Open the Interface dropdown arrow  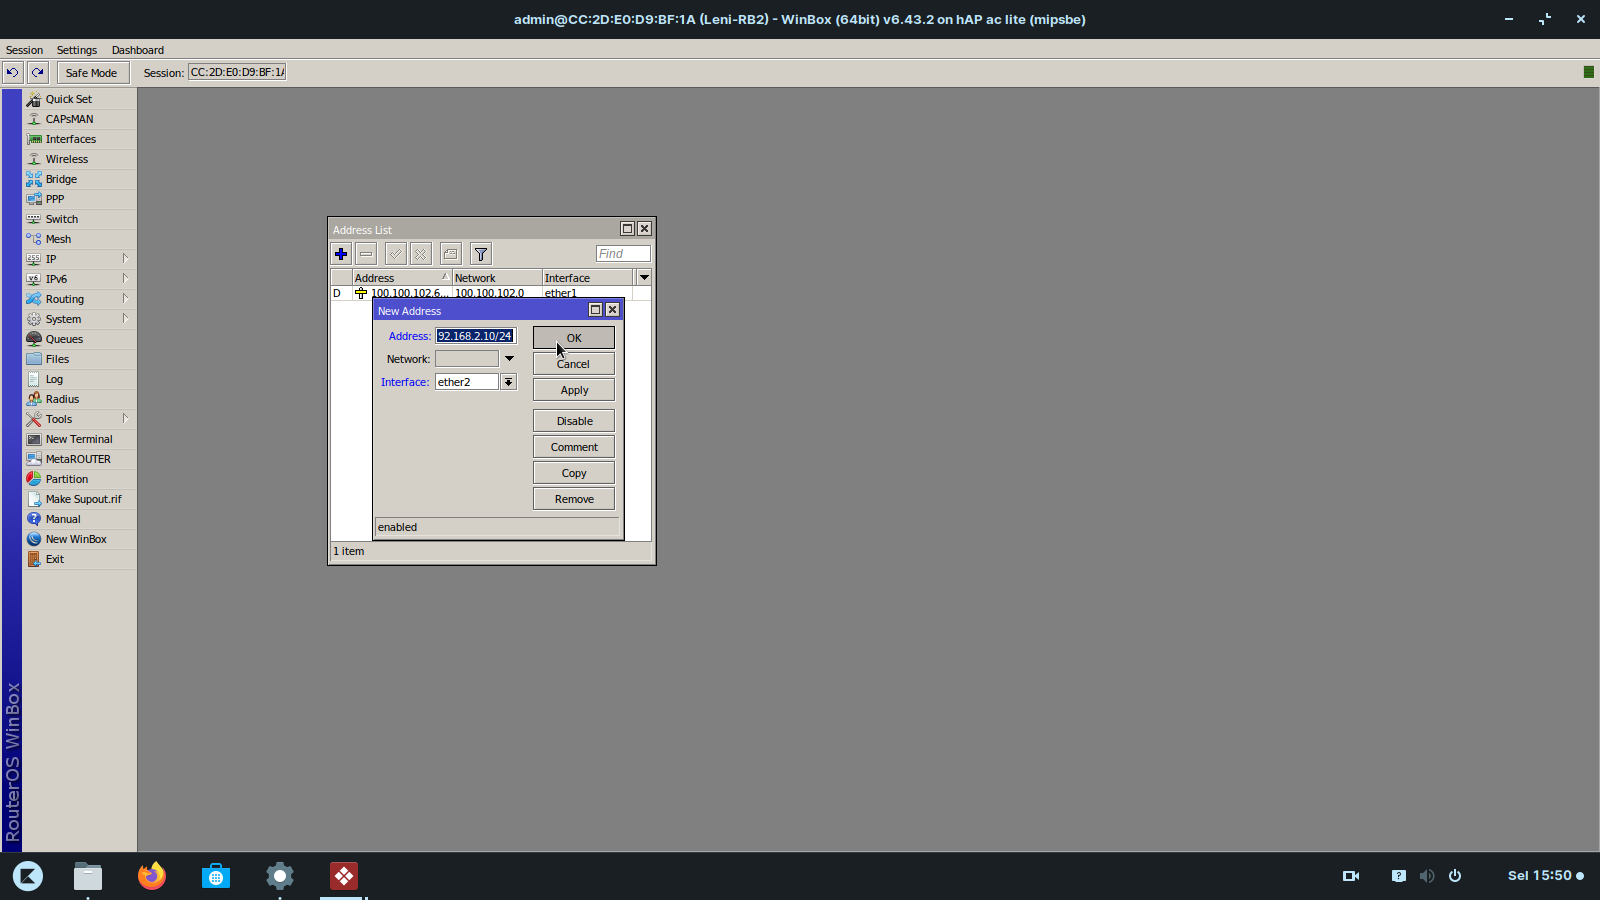pos(509,382)
